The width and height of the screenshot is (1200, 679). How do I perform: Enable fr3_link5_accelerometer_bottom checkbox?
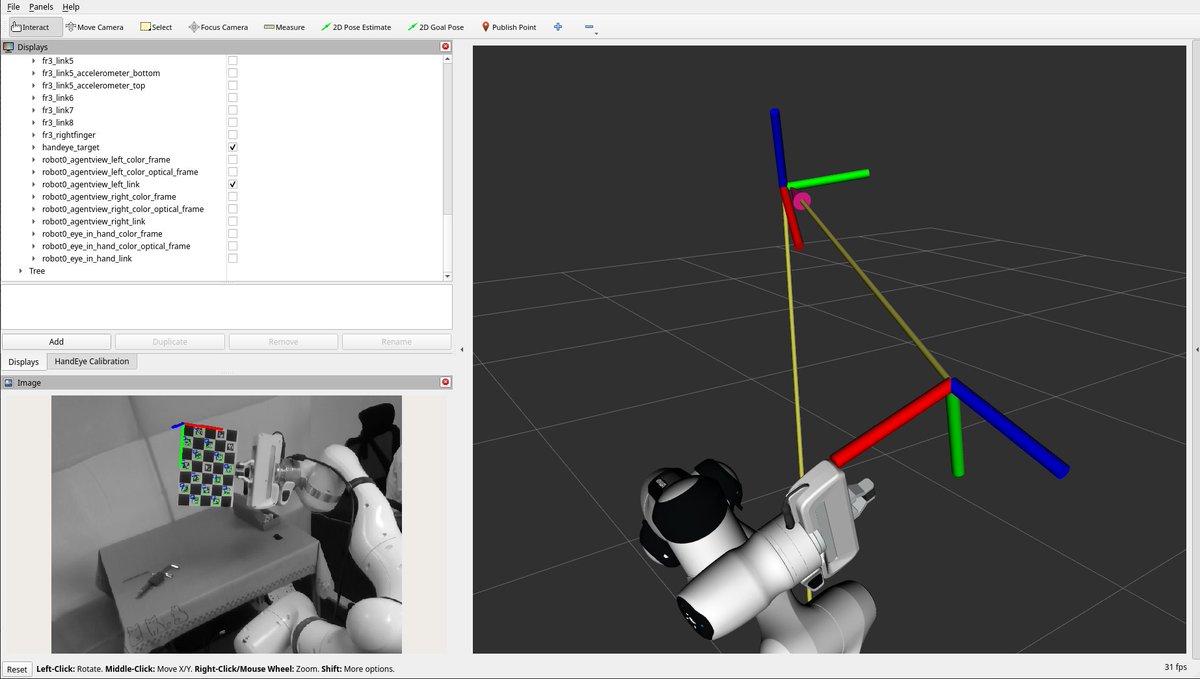tap(233, 73)
